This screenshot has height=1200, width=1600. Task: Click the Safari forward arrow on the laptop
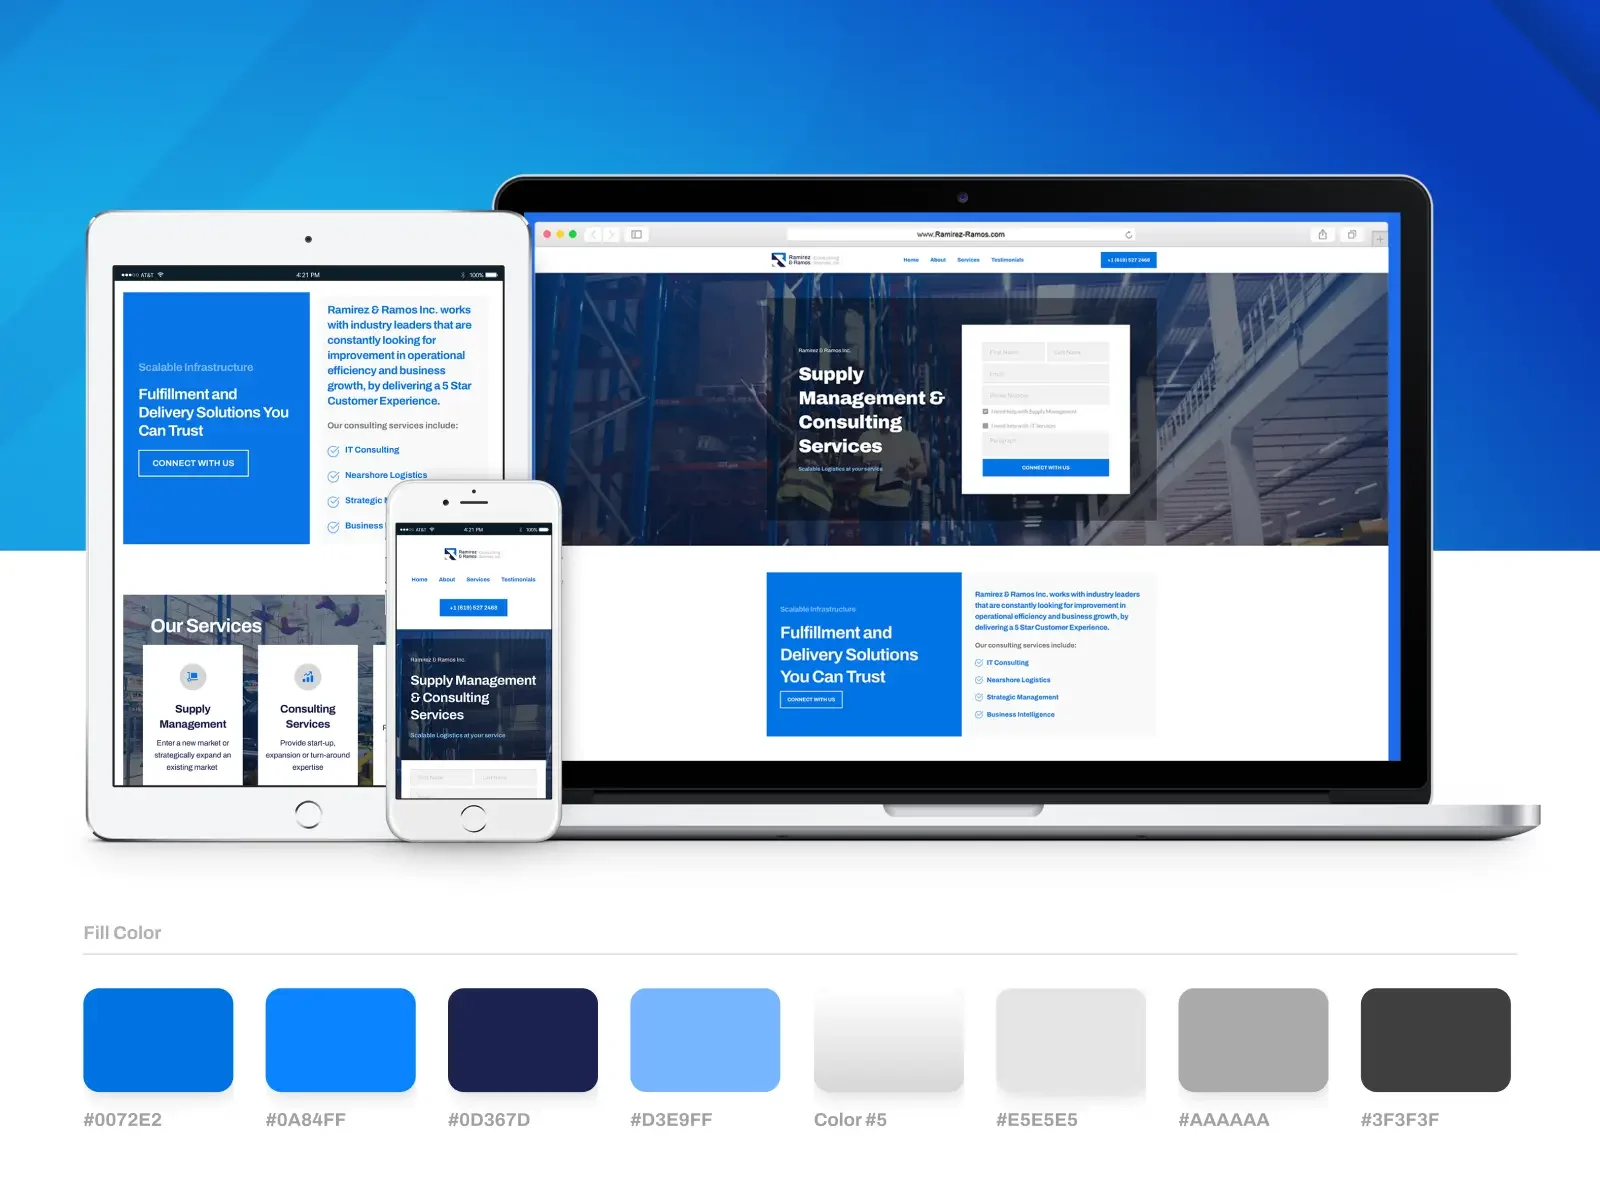[x=612, y=235]
